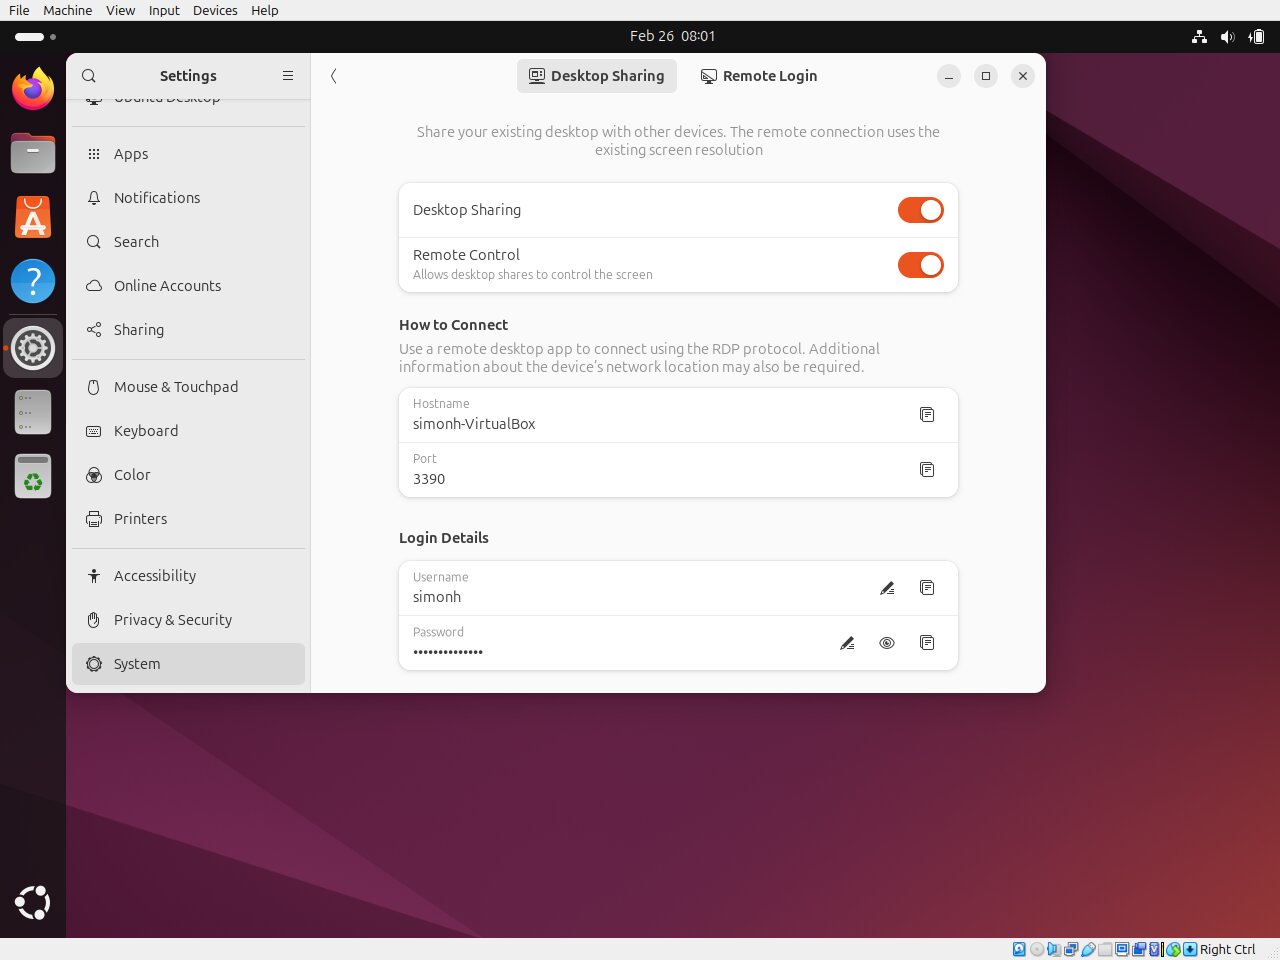Click the How to Connect heading
1280x960 pixels.
453,325
